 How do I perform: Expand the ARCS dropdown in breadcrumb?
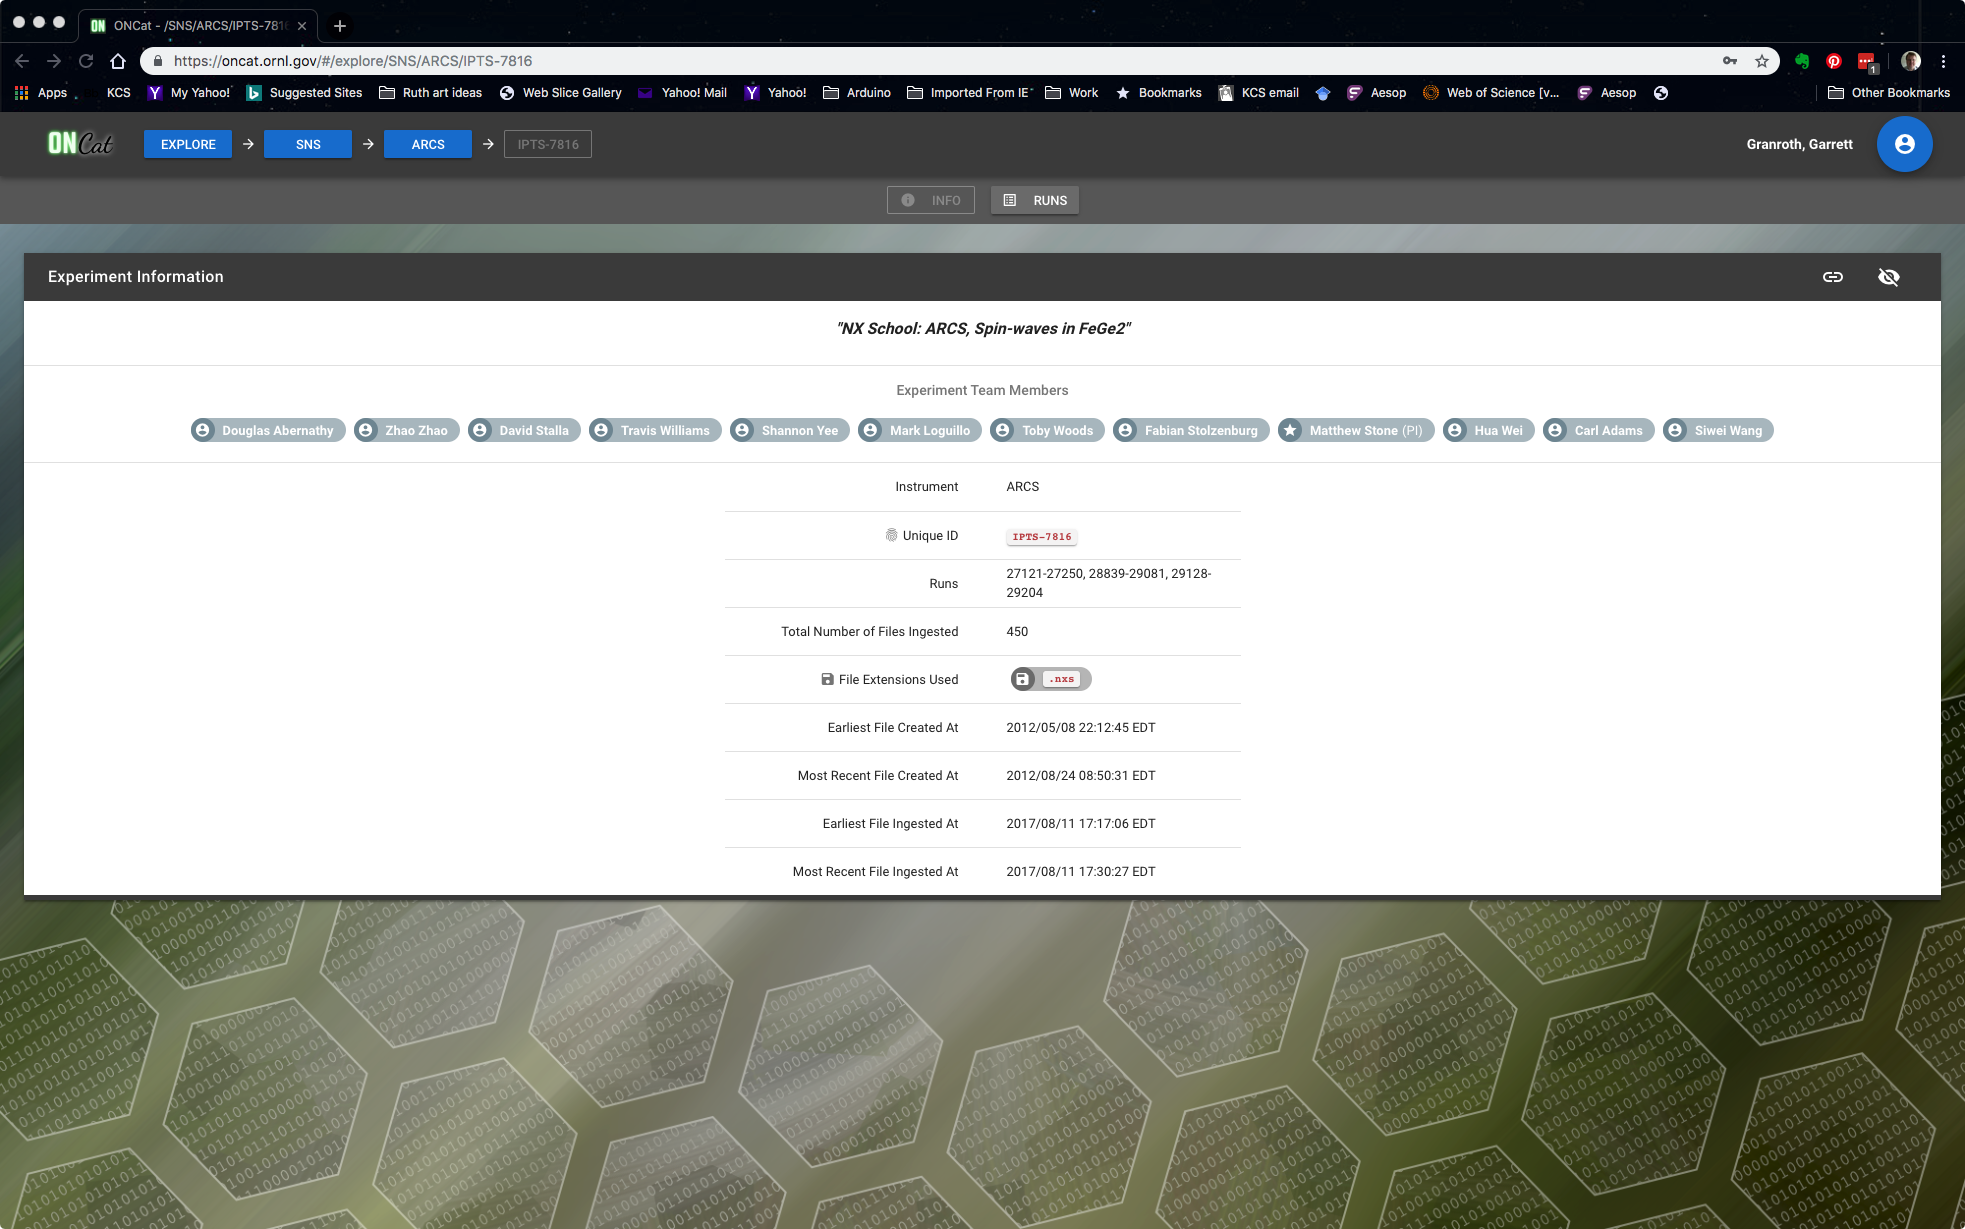coord(428,143)
